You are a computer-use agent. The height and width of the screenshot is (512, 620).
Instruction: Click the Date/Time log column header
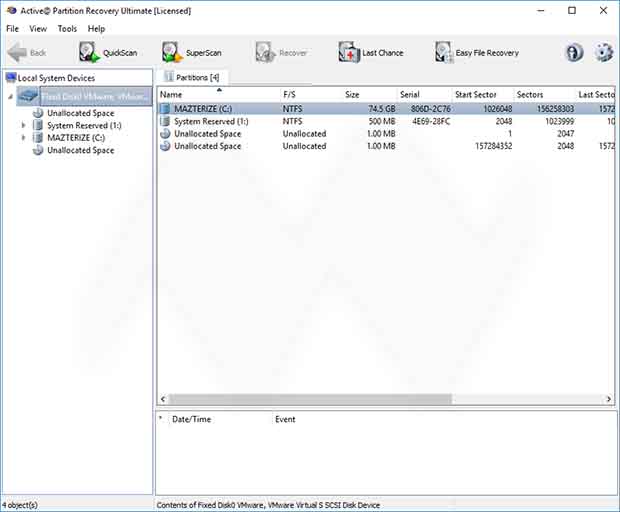[220, 419]
